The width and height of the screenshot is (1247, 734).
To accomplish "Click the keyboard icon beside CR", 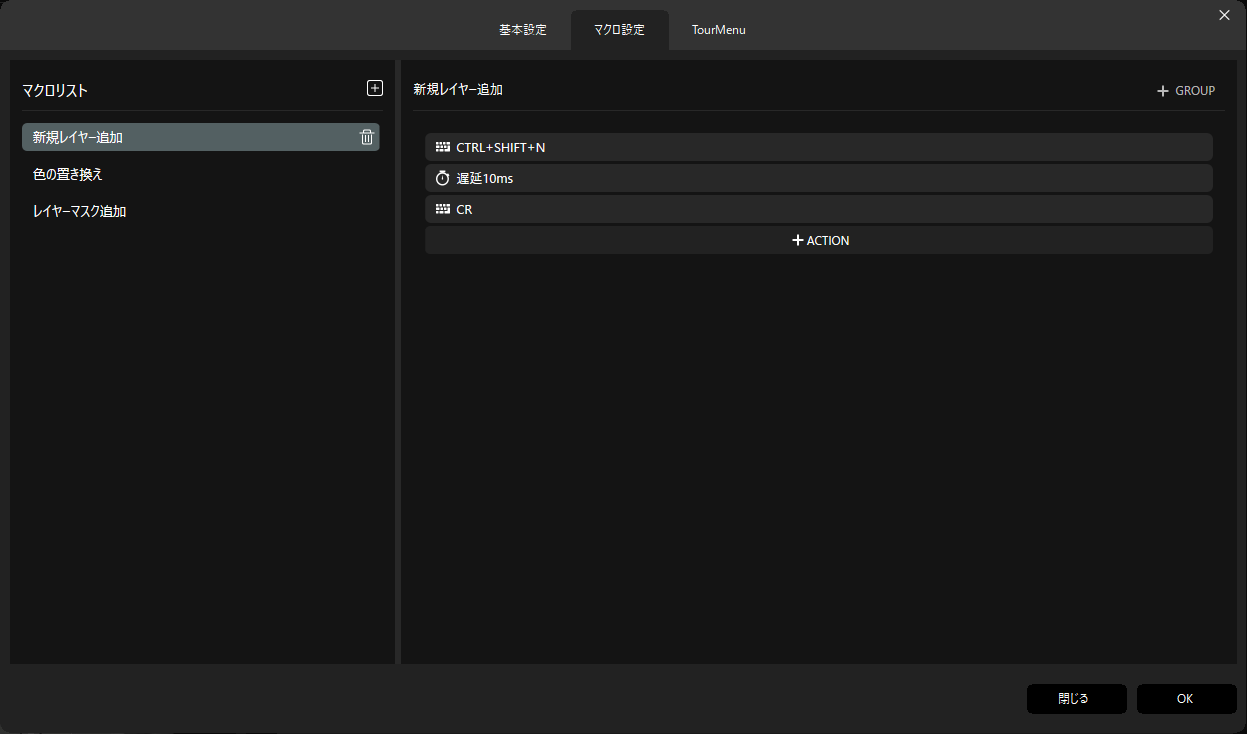I will 443,210.
